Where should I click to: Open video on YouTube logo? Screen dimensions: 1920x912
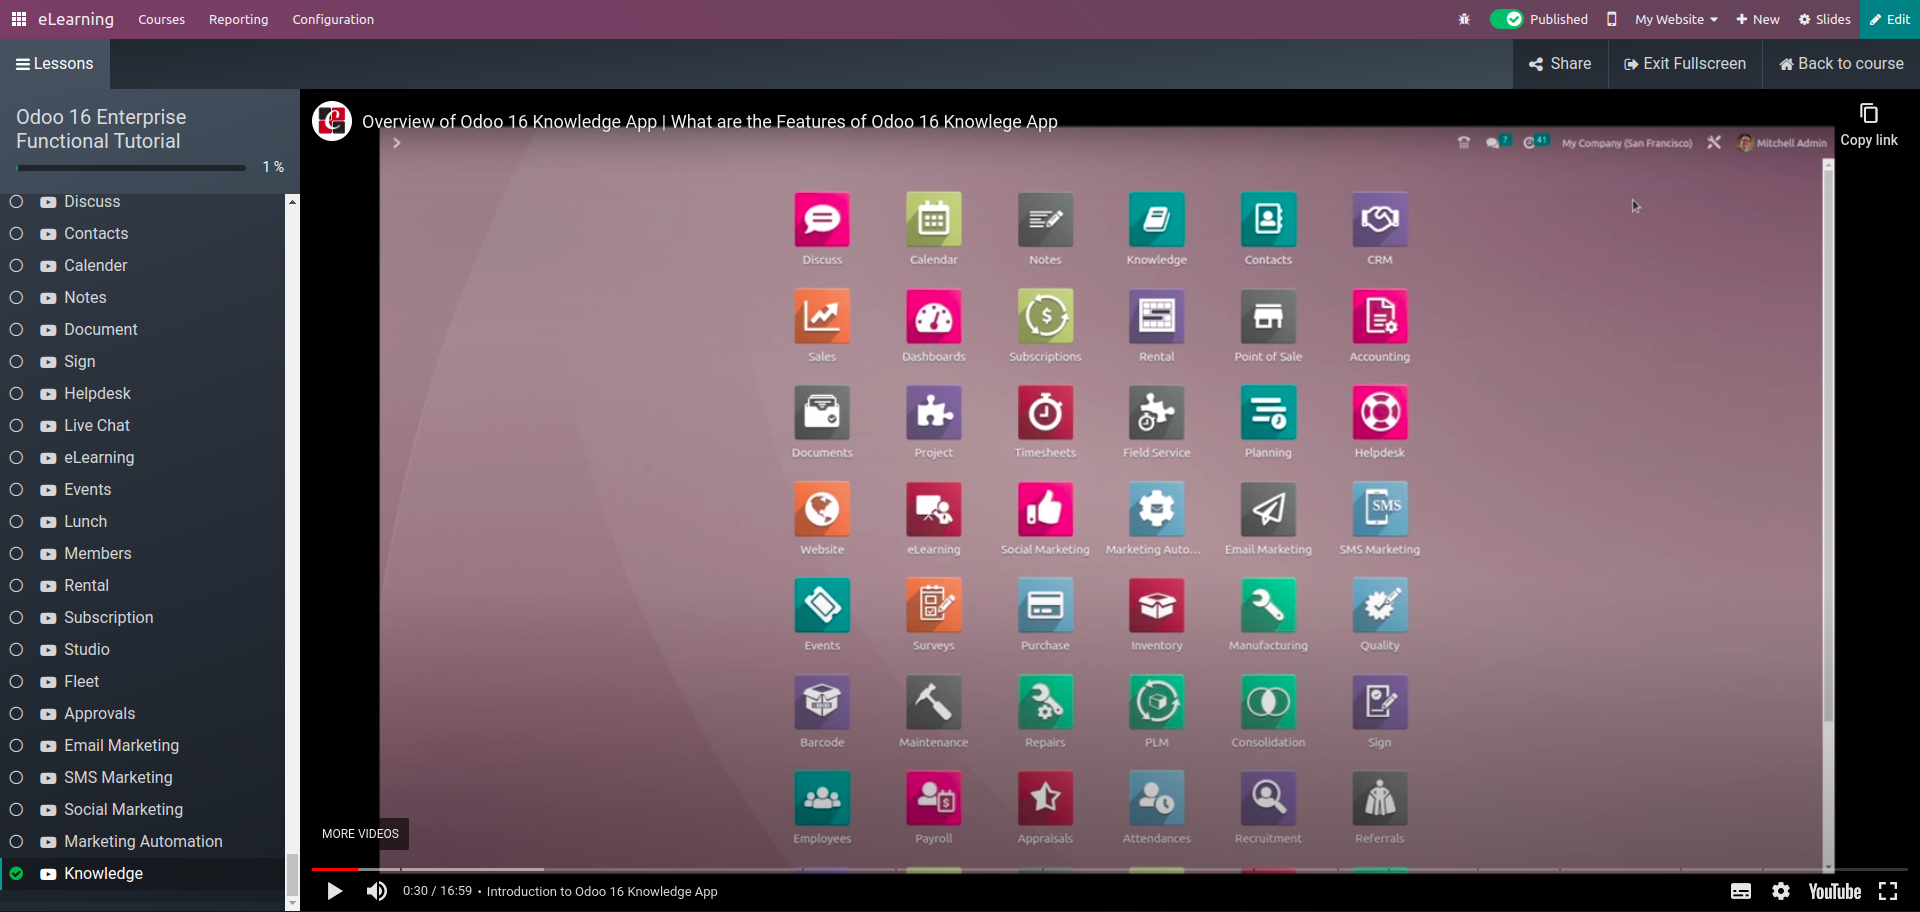pyautogui.click(x=1835, y=891)
